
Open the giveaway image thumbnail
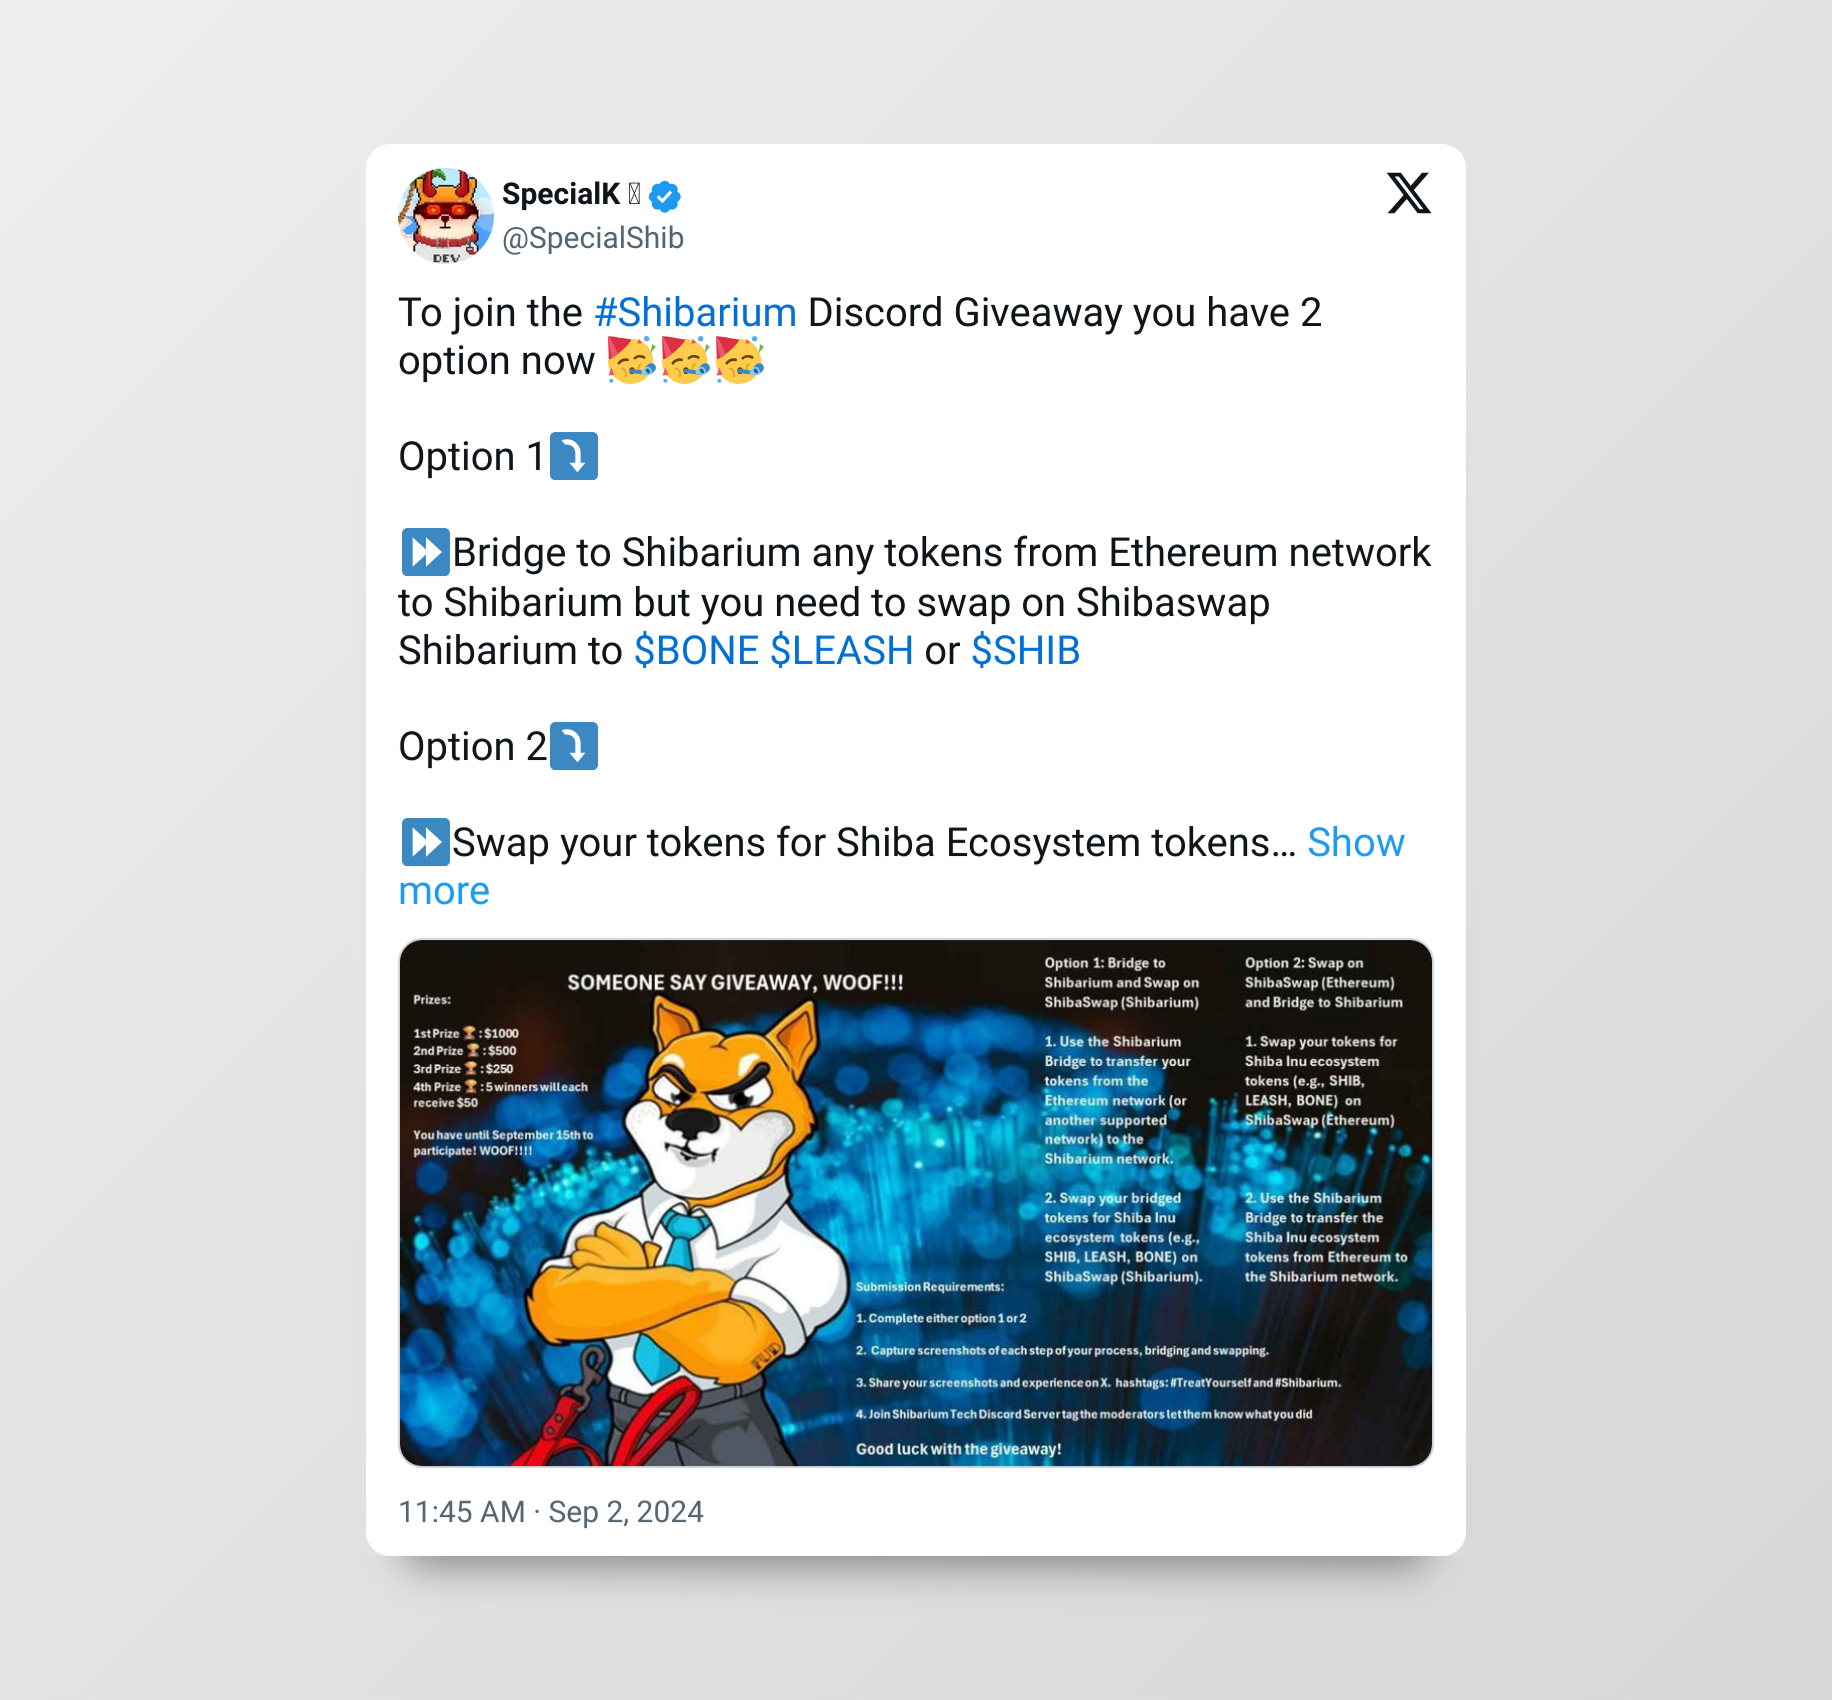pos(916,1203)
